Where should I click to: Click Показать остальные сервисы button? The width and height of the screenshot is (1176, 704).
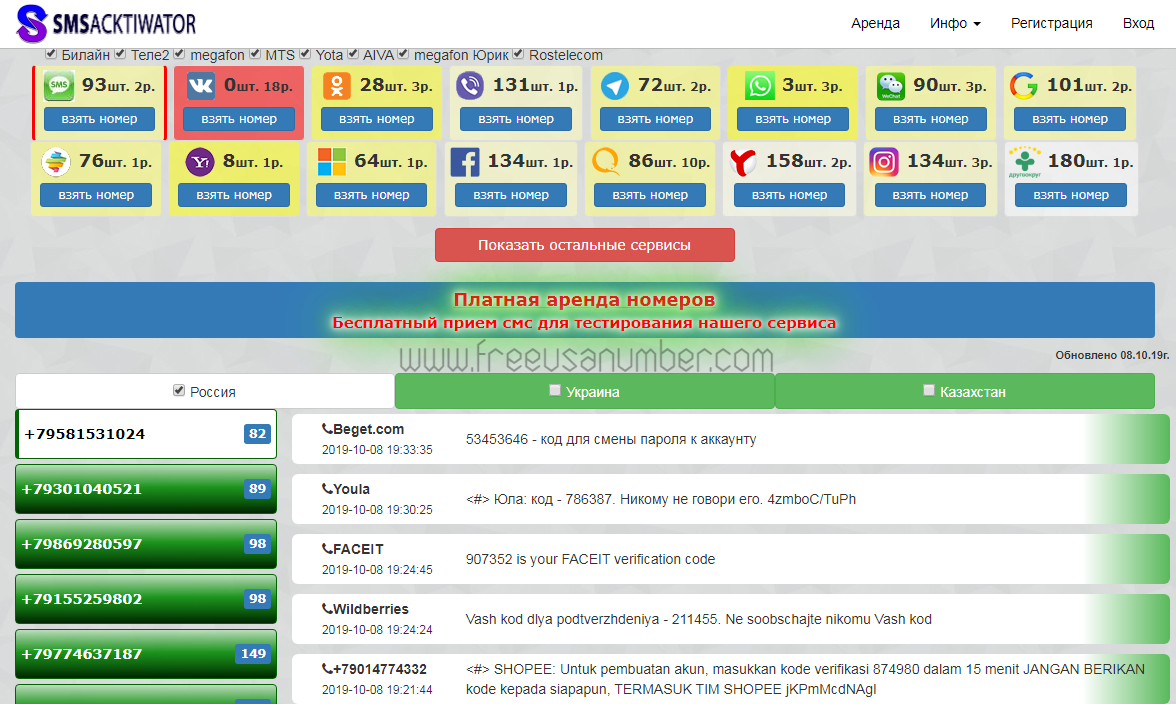coord(584,245)
